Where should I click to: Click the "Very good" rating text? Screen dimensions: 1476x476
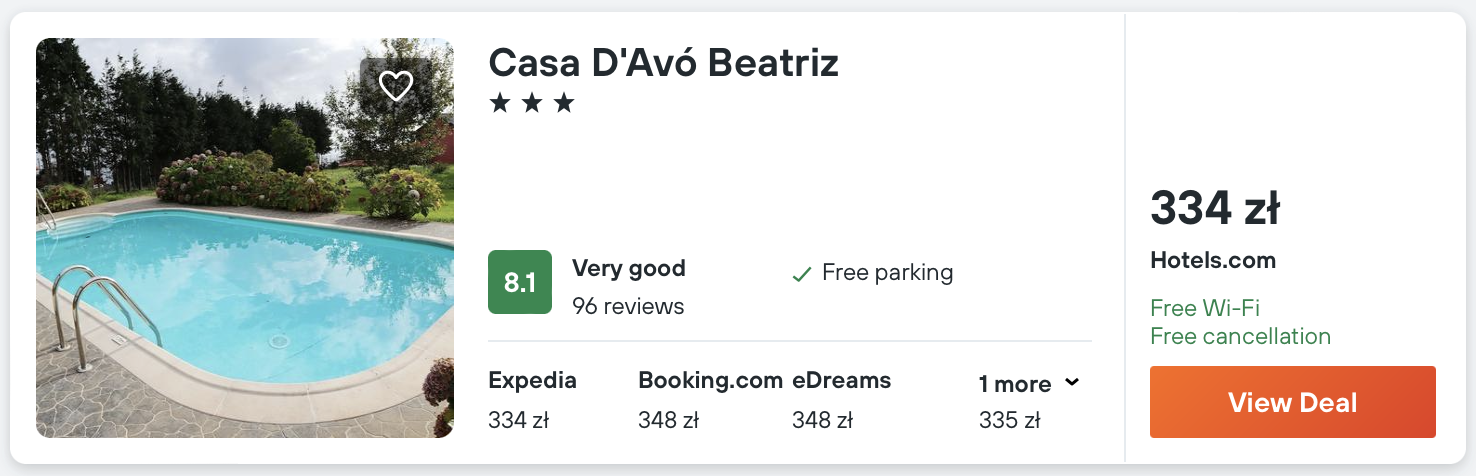click(628, 268)
